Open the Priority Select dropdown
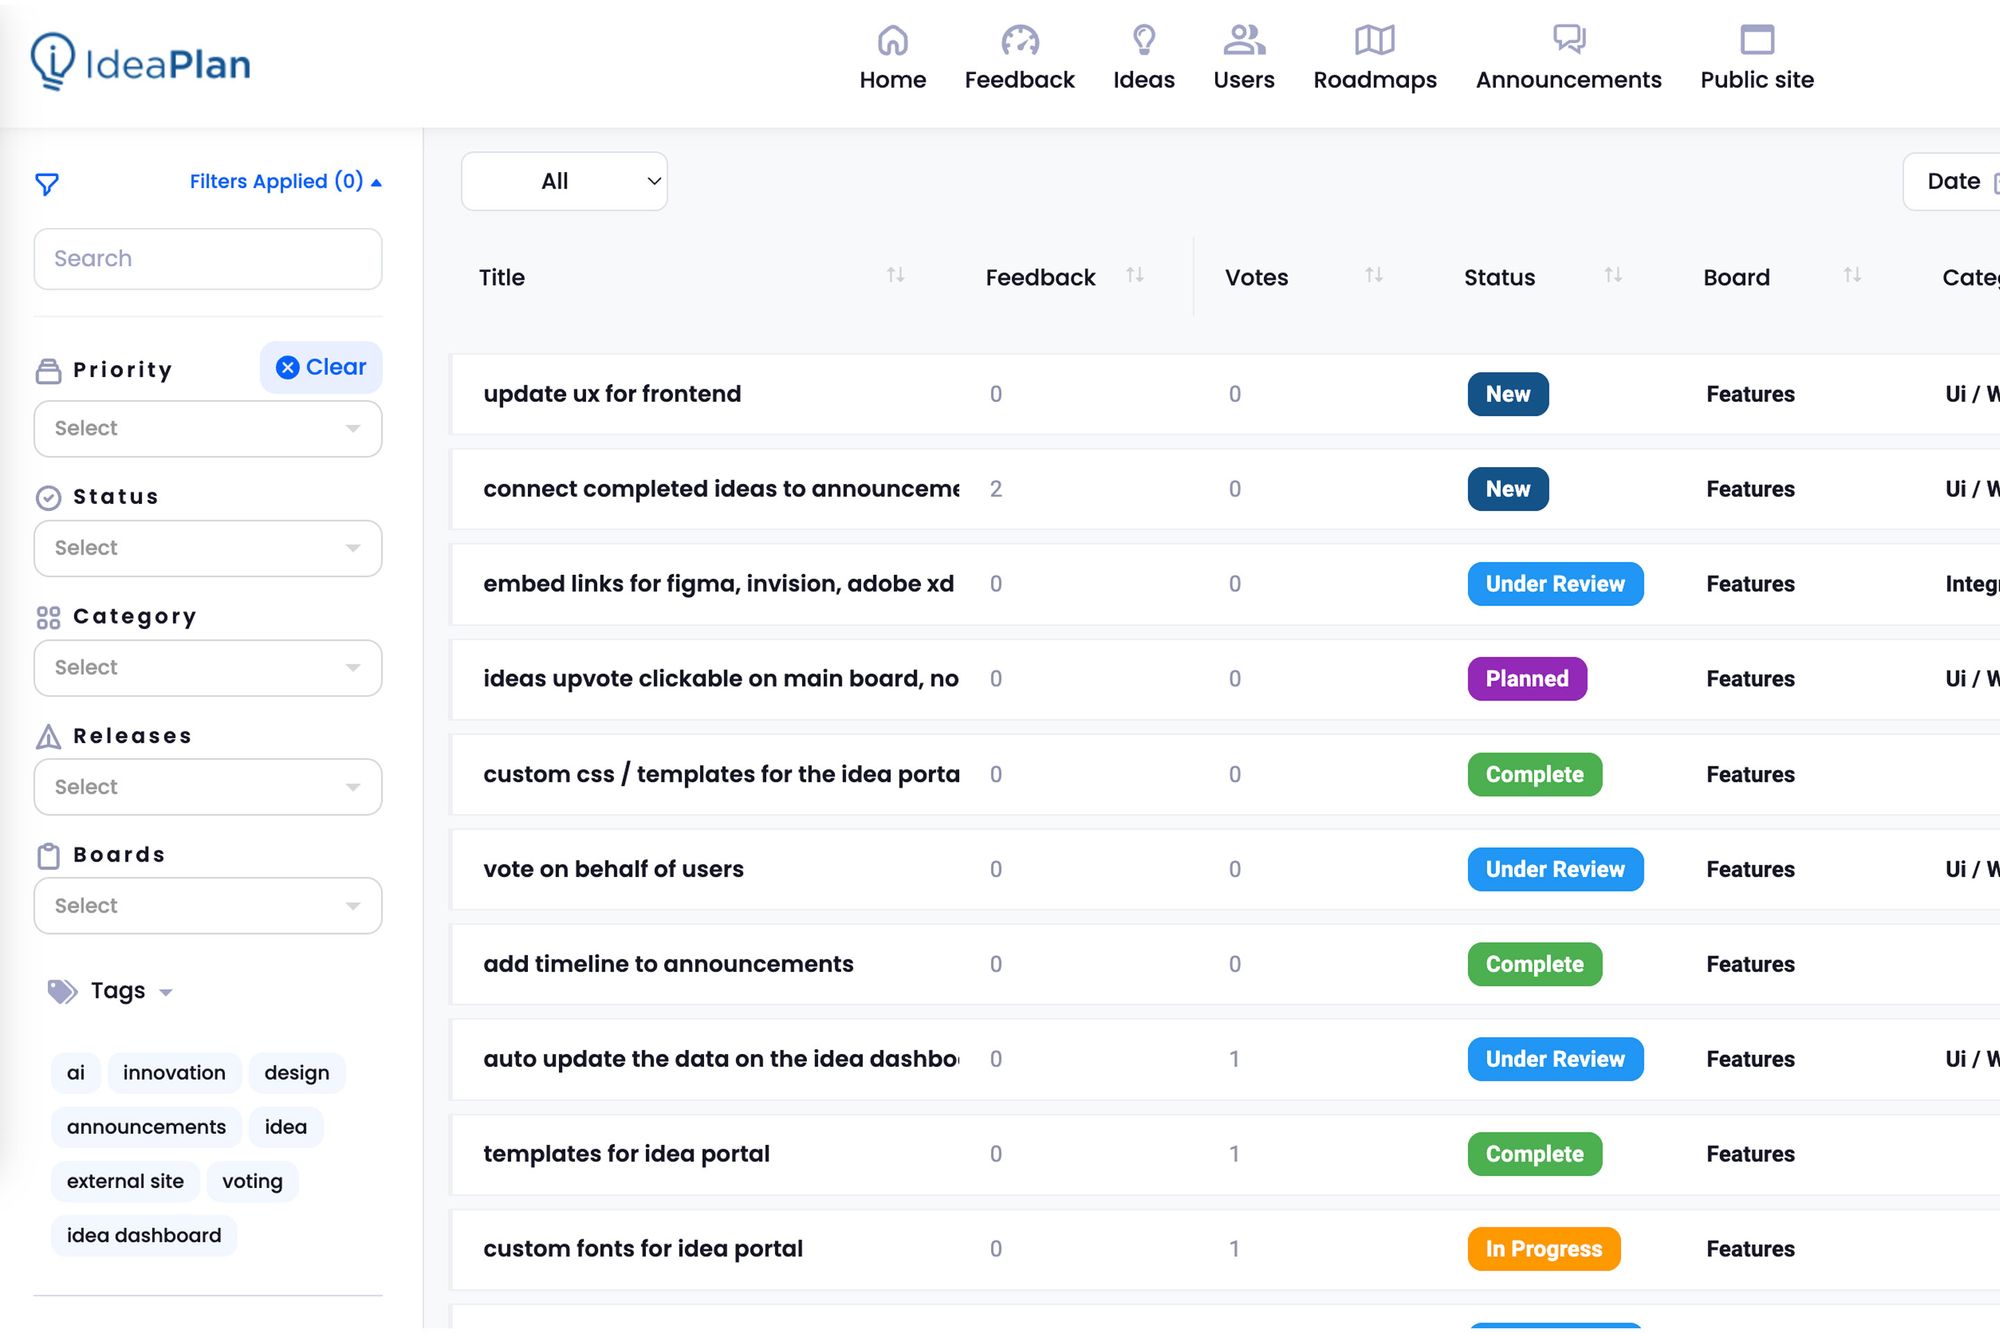Image resolution: width=2000 pixels, height=1333 pixels. (x=207, y=428)
